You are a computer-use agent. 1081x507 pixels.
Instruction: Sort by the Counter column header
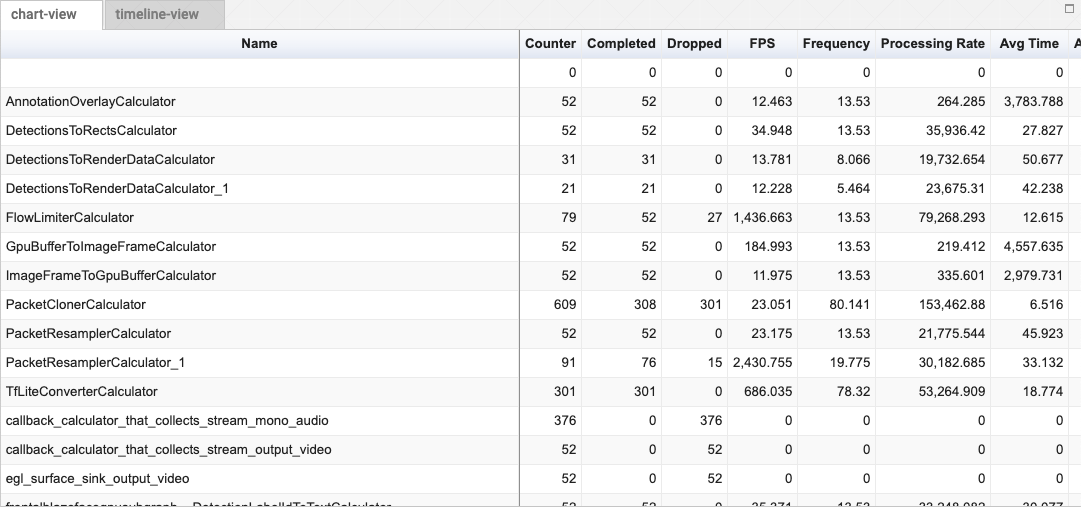pos(550,43)
